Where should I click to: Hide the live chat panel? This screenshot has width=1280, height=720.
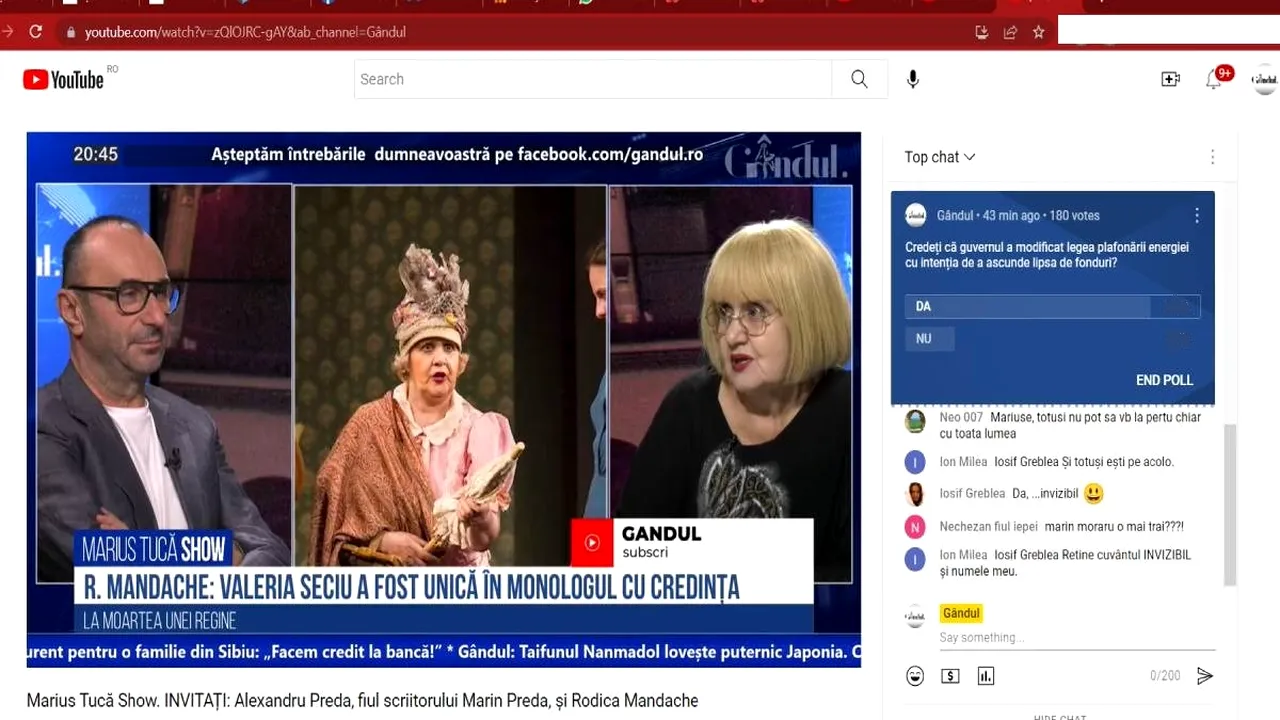(1058, 716)
